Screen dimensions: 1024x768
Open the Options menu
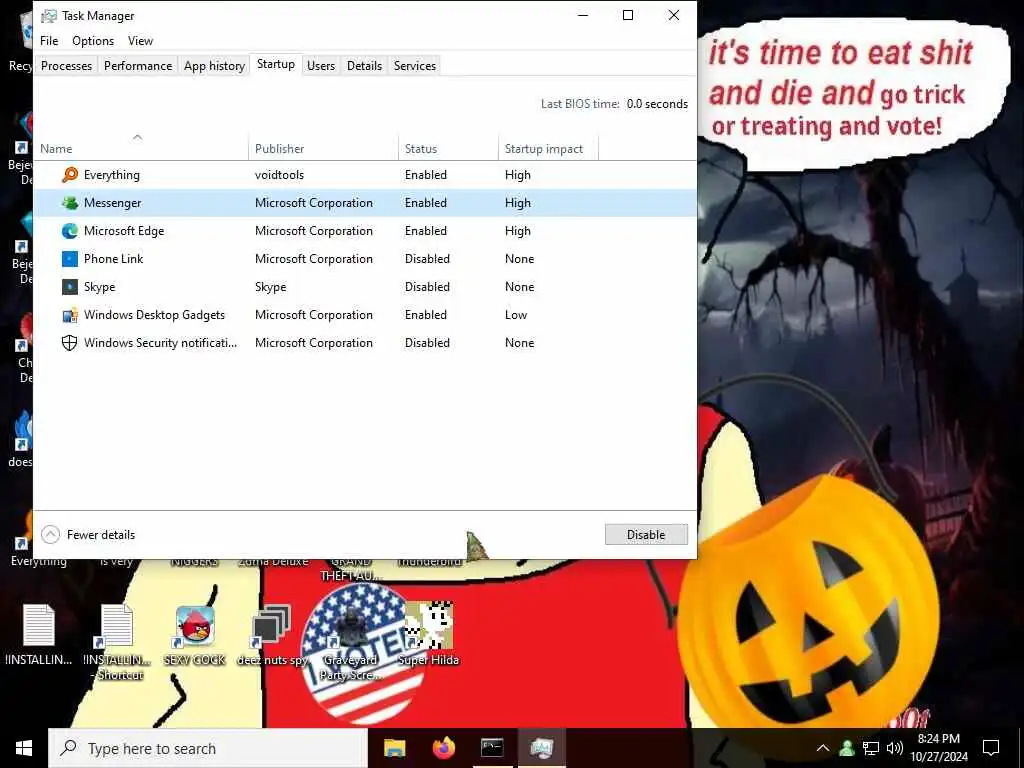[x=93, y=40]
